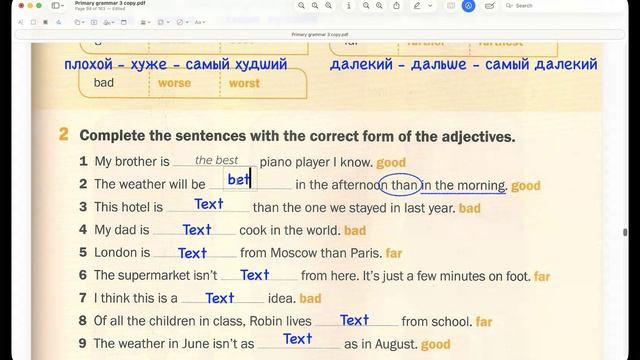
Task: Select the Sketch drawing tool
Action: [59, 22]
